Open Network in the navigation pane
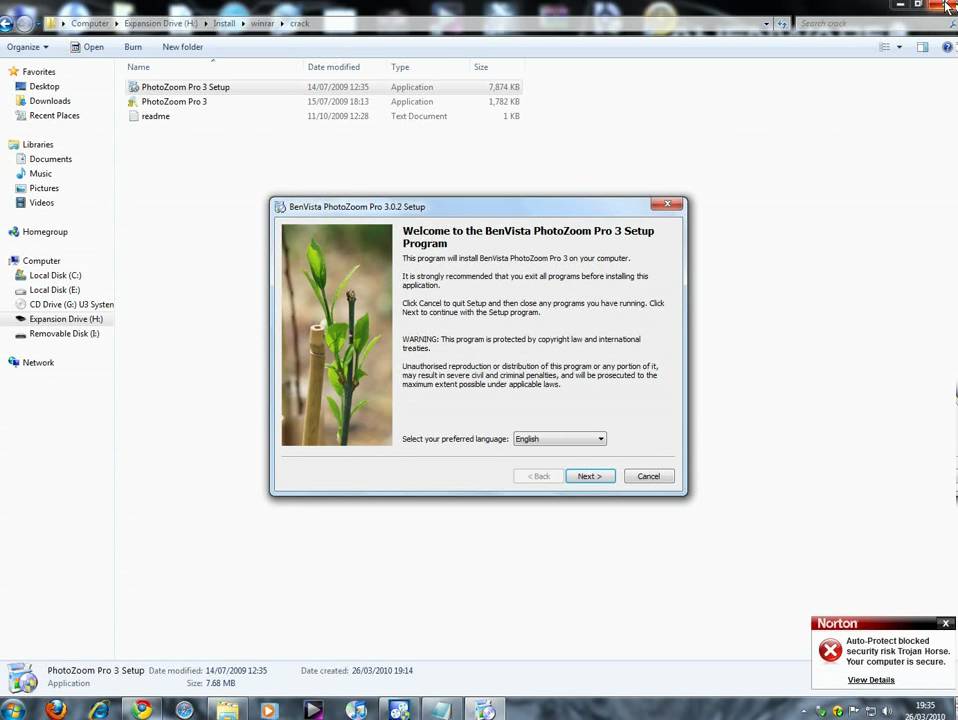The width and height of the screenshot is (958, 720). [38, 362]
